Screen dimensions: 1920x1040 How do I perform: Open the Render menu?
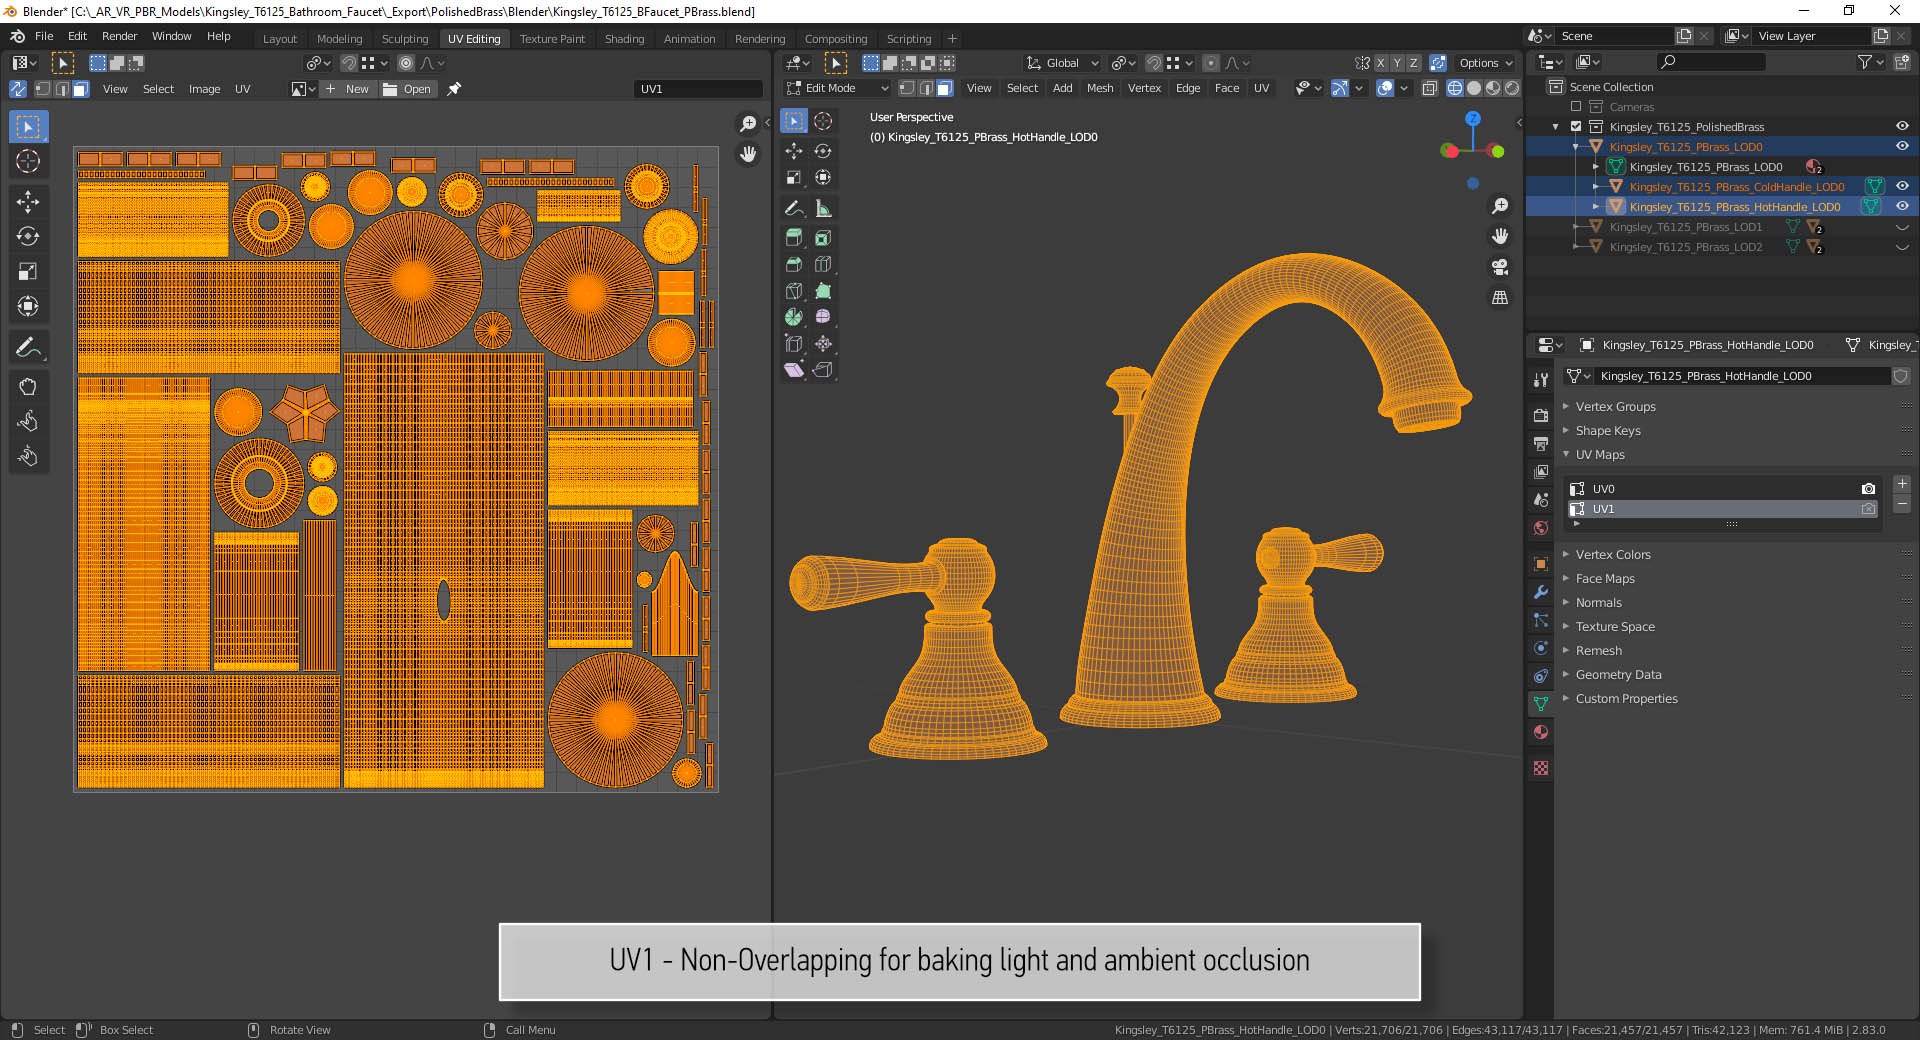pos(119,36)
